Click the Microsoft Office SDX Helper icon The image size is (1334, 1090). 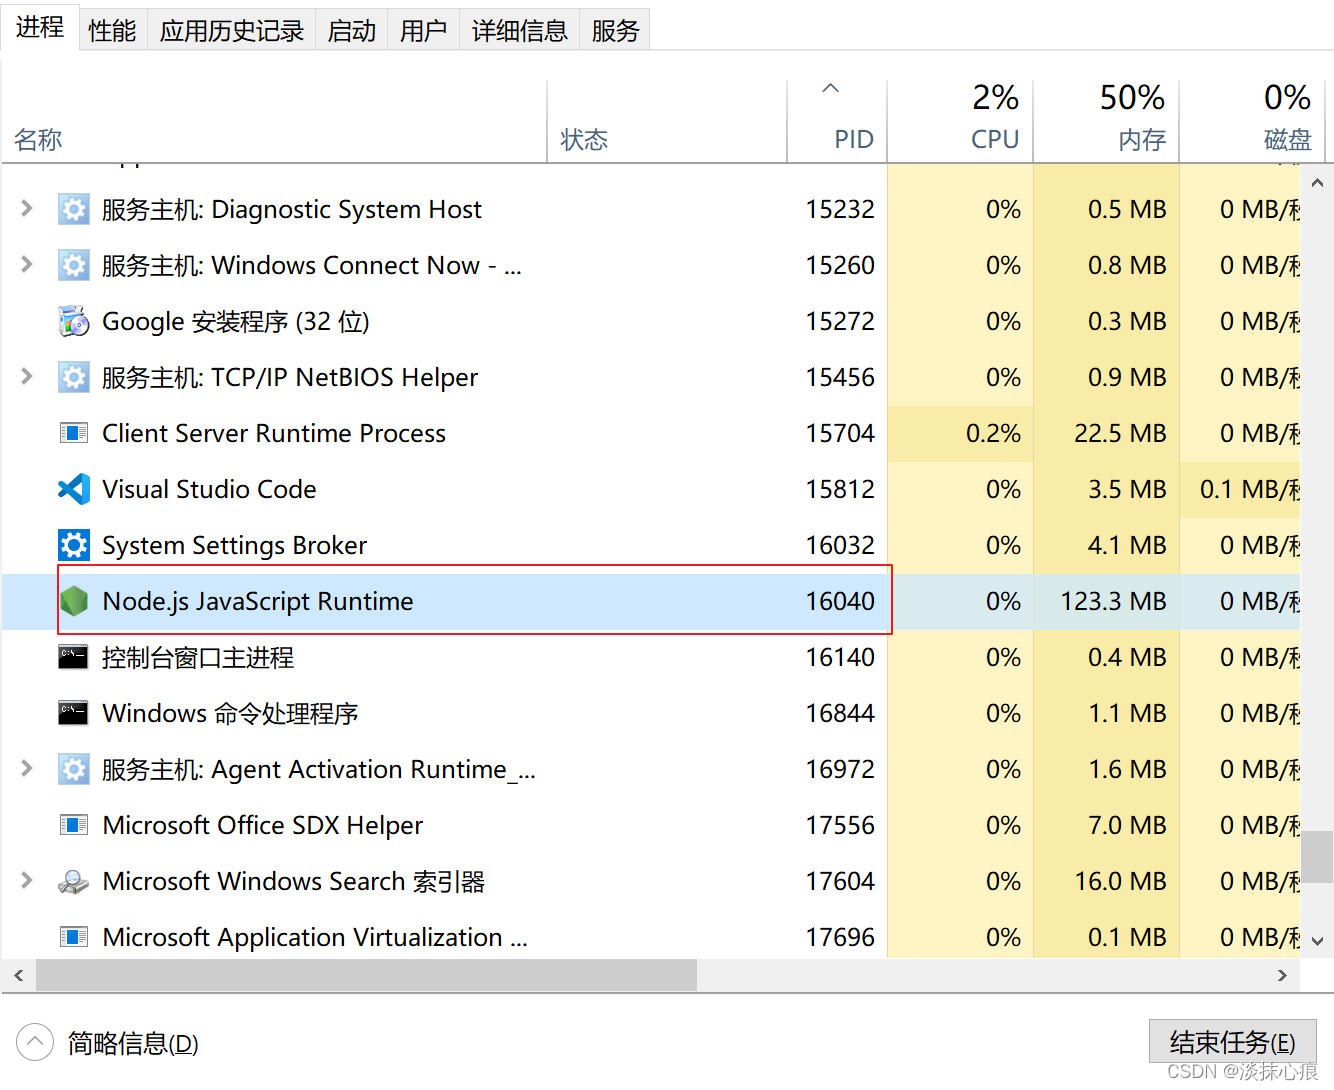74,825
